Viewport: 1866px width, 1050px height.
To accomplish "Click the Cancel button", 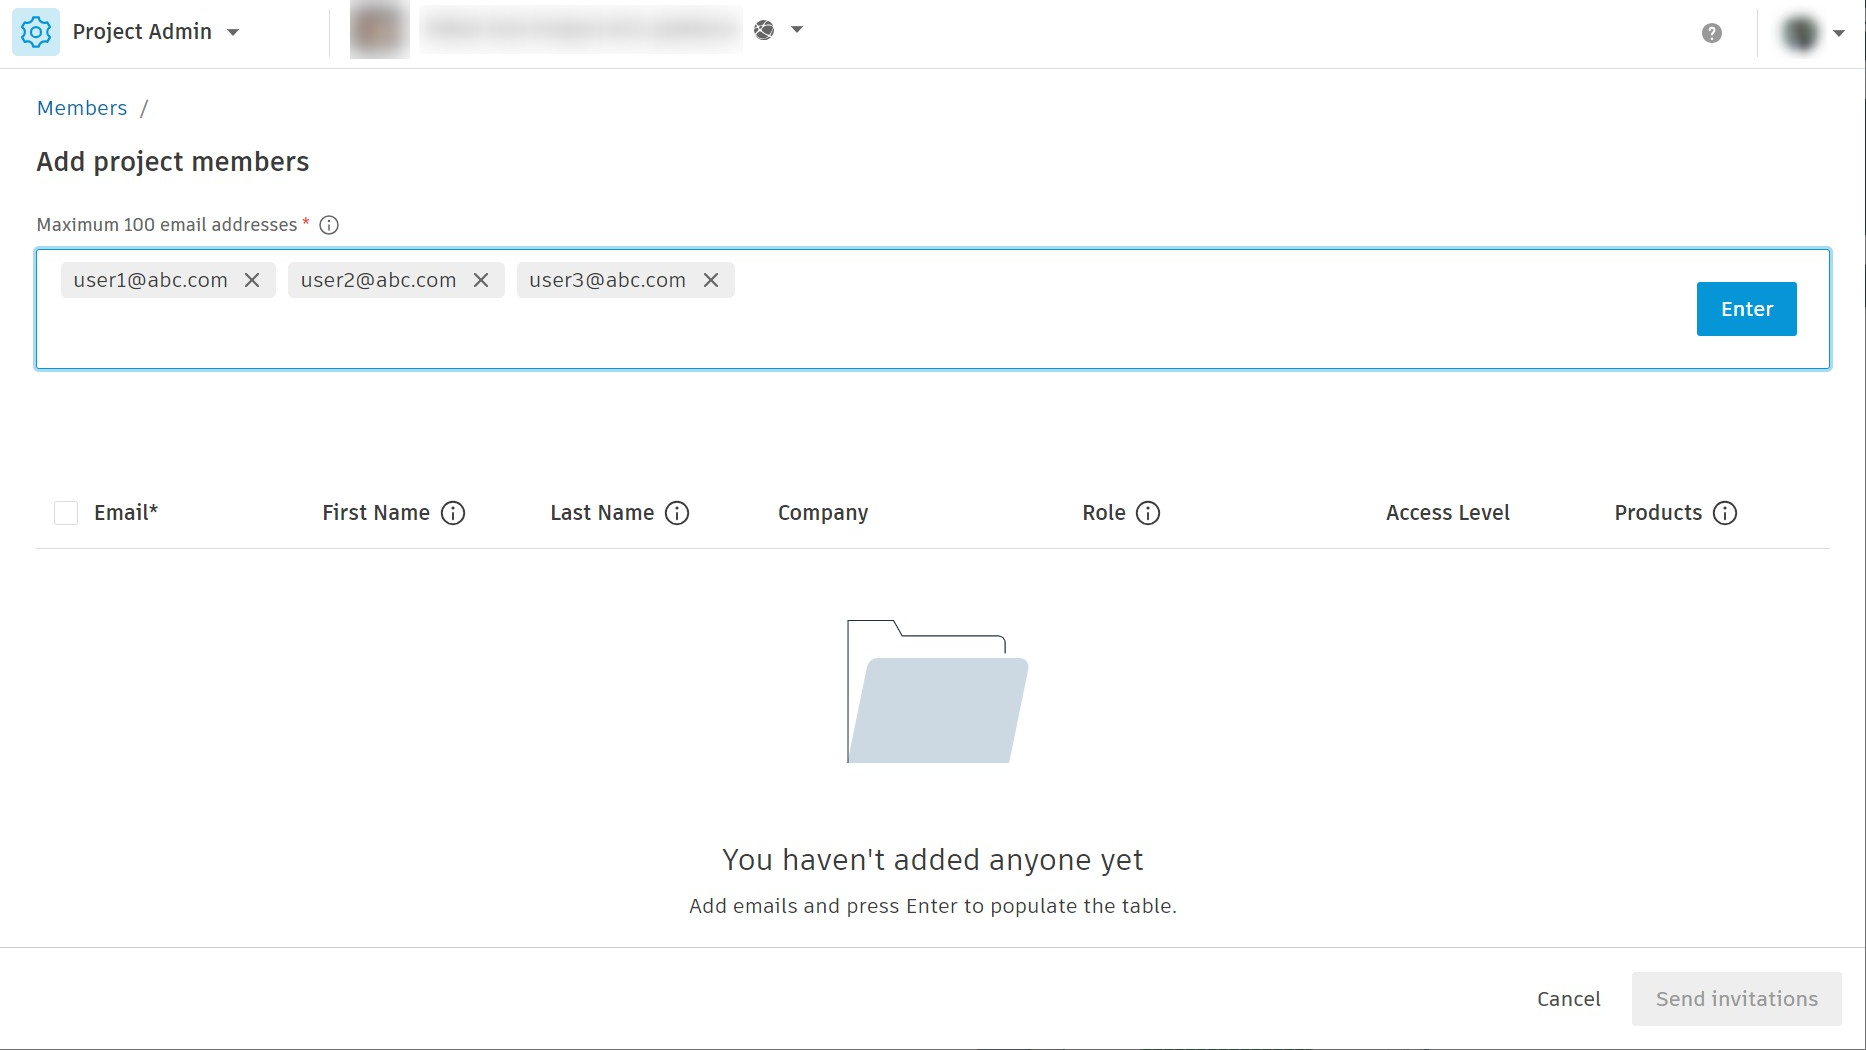I will click(1569, 999).
